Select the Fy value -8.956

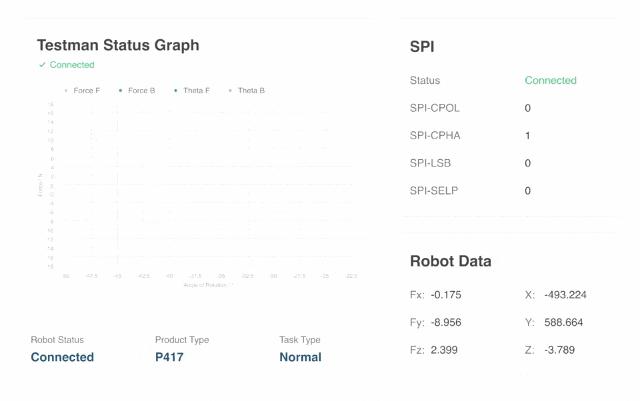tap(446, 323)
